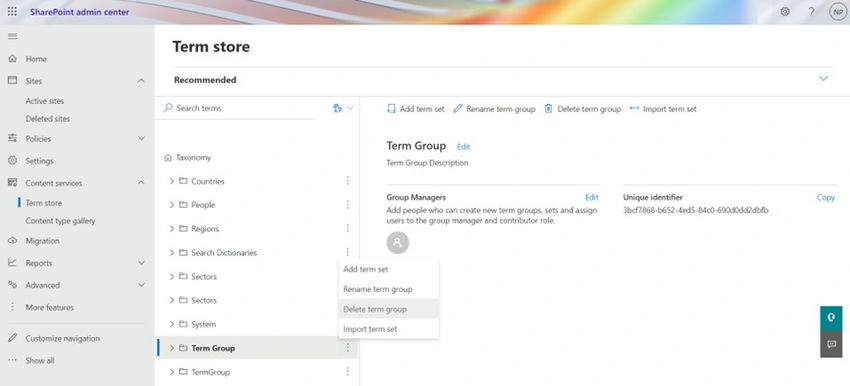Open the help question mark icon
This screenshot has height=386, width=850.
click(x=811, y=11)
